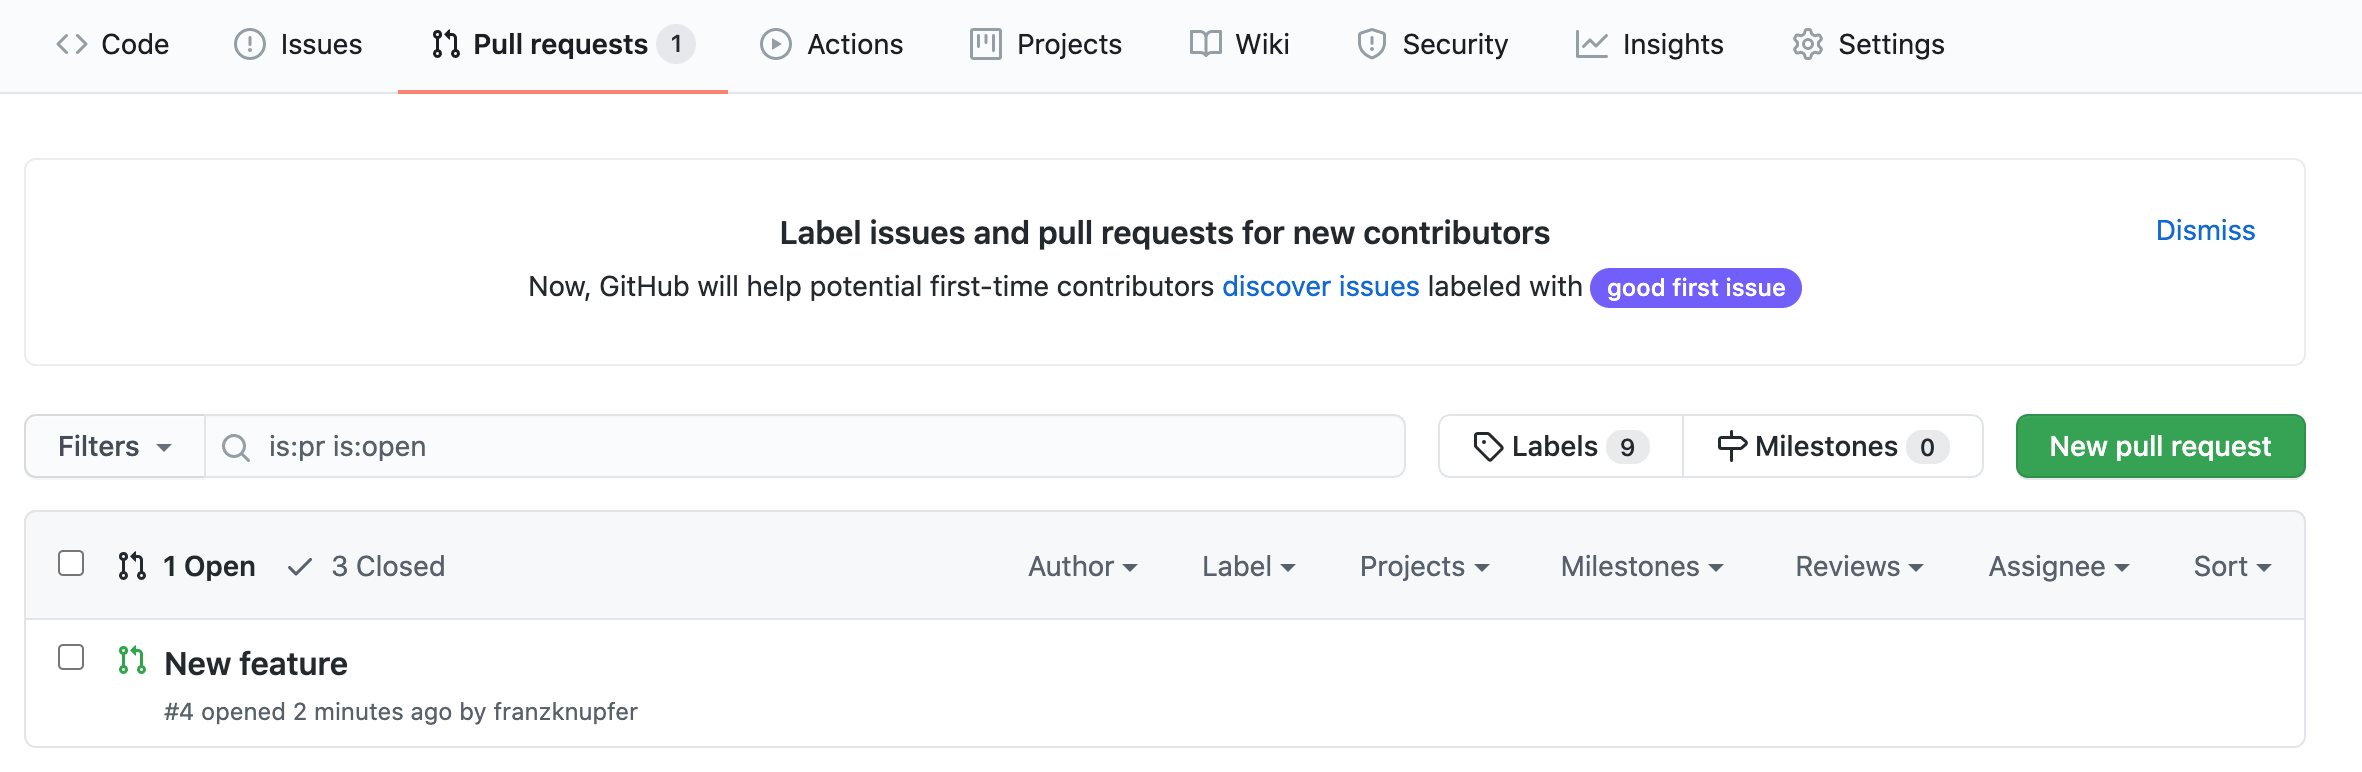The image size is (2362, 772).
Task: Click the search field containing is:pr is:open
Action: tap(805, 446)
